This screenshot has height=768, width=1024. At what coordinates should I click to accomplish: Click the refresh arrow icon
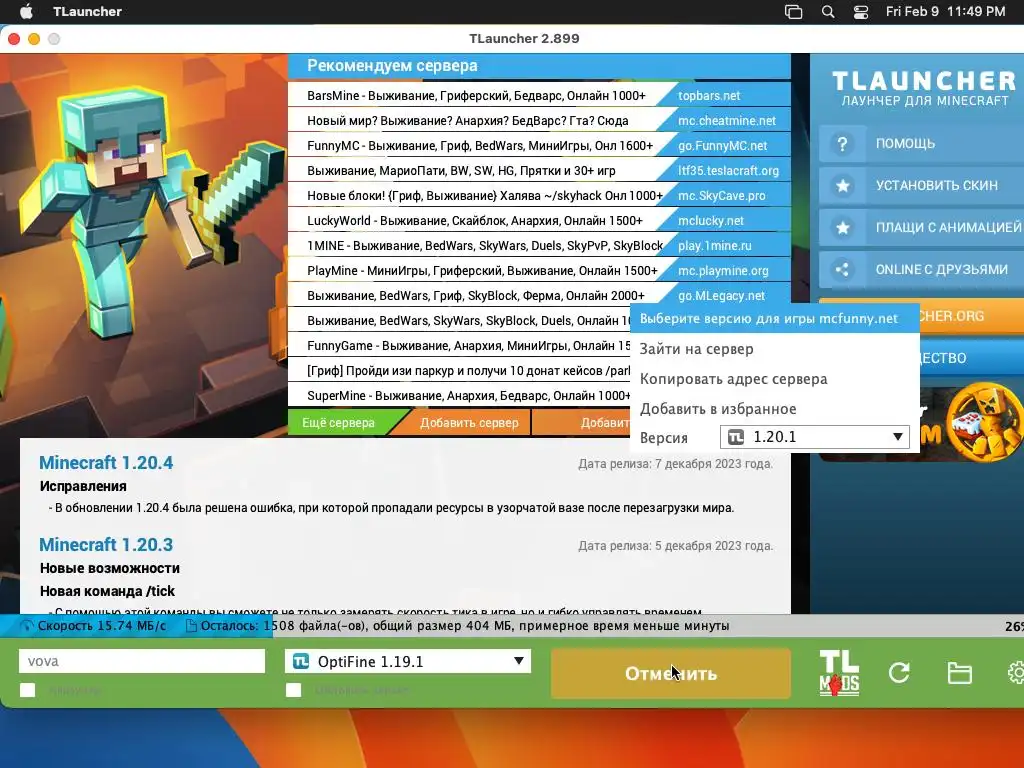pos(899,673)
